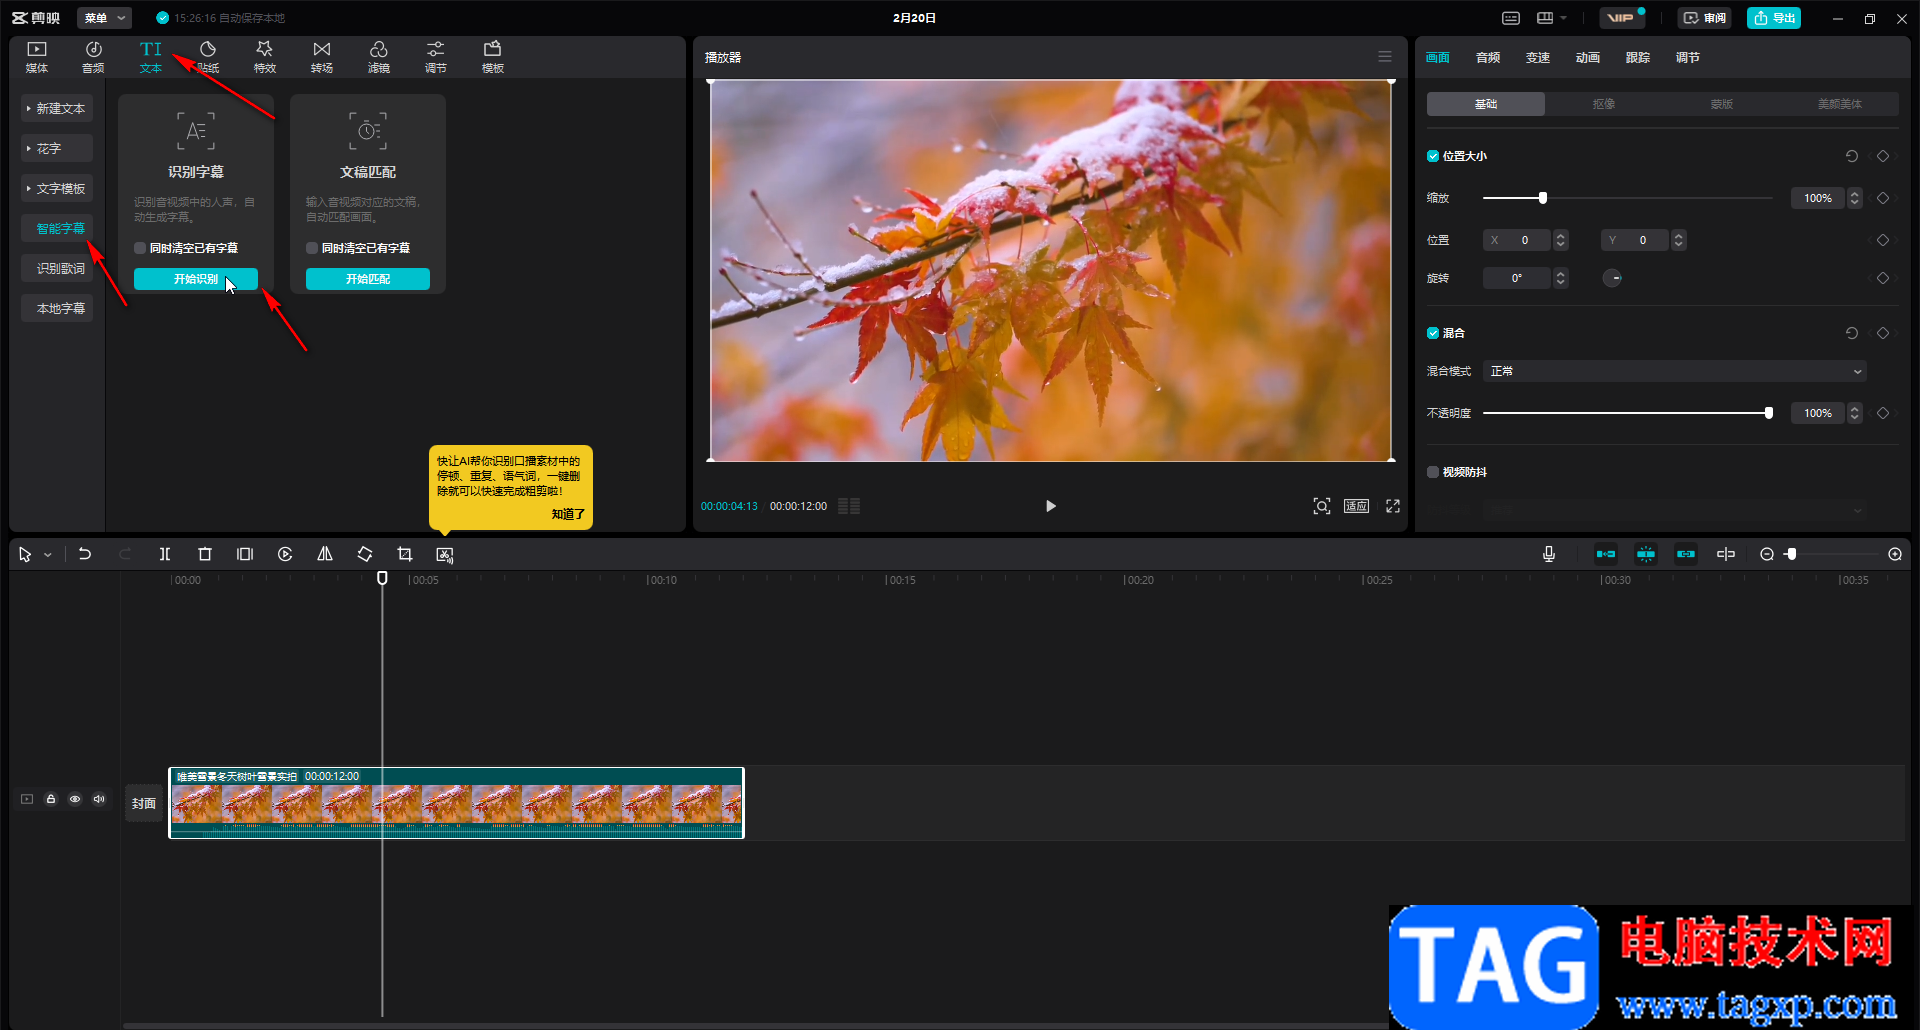This screenshot has height=1030, width=1920.
Task: Uncheck the 混合 (blend) checkbox
Action: (1433, 333)
